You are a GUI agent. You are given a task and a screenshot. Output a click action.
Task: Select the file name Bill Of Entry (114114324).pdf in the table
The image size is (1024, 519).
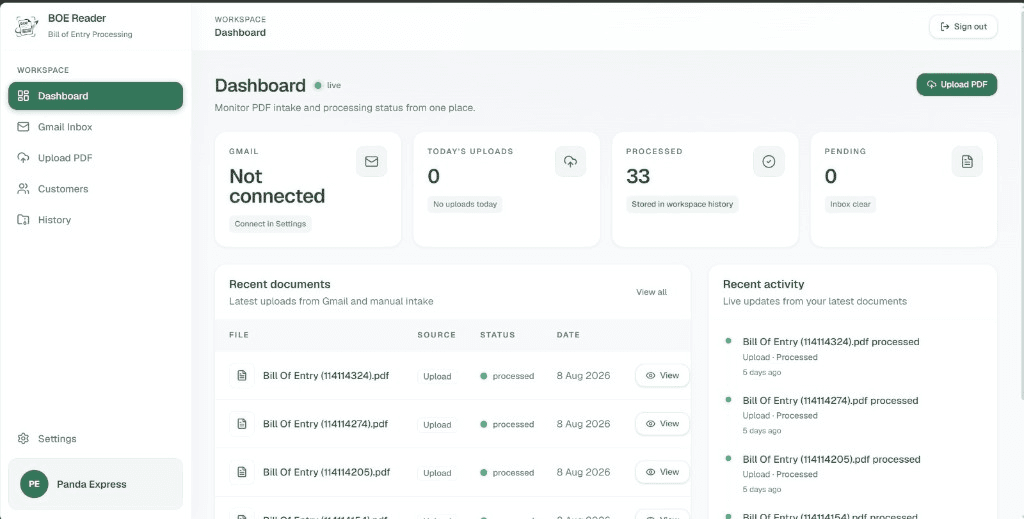coord(326,375)
